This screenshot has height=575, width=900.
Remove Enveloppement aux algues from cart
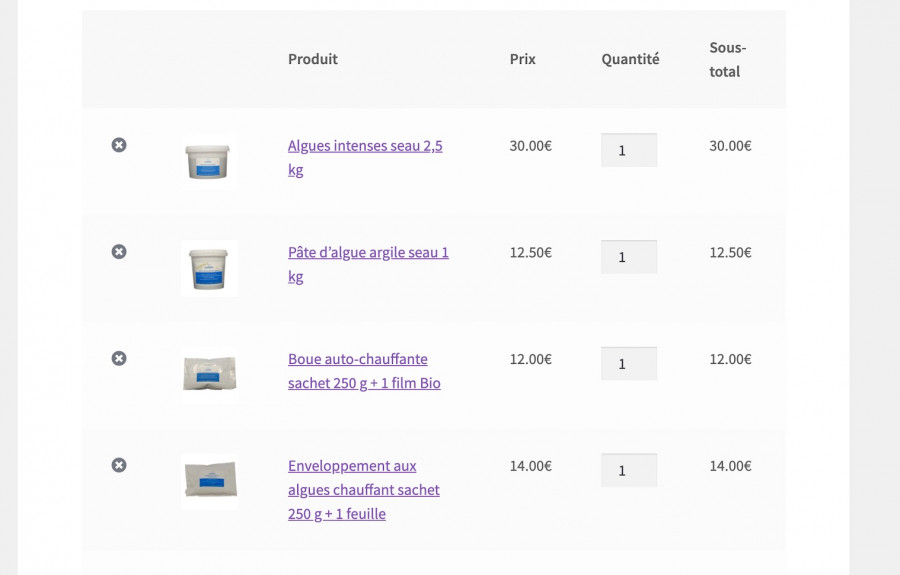(119, 465)
